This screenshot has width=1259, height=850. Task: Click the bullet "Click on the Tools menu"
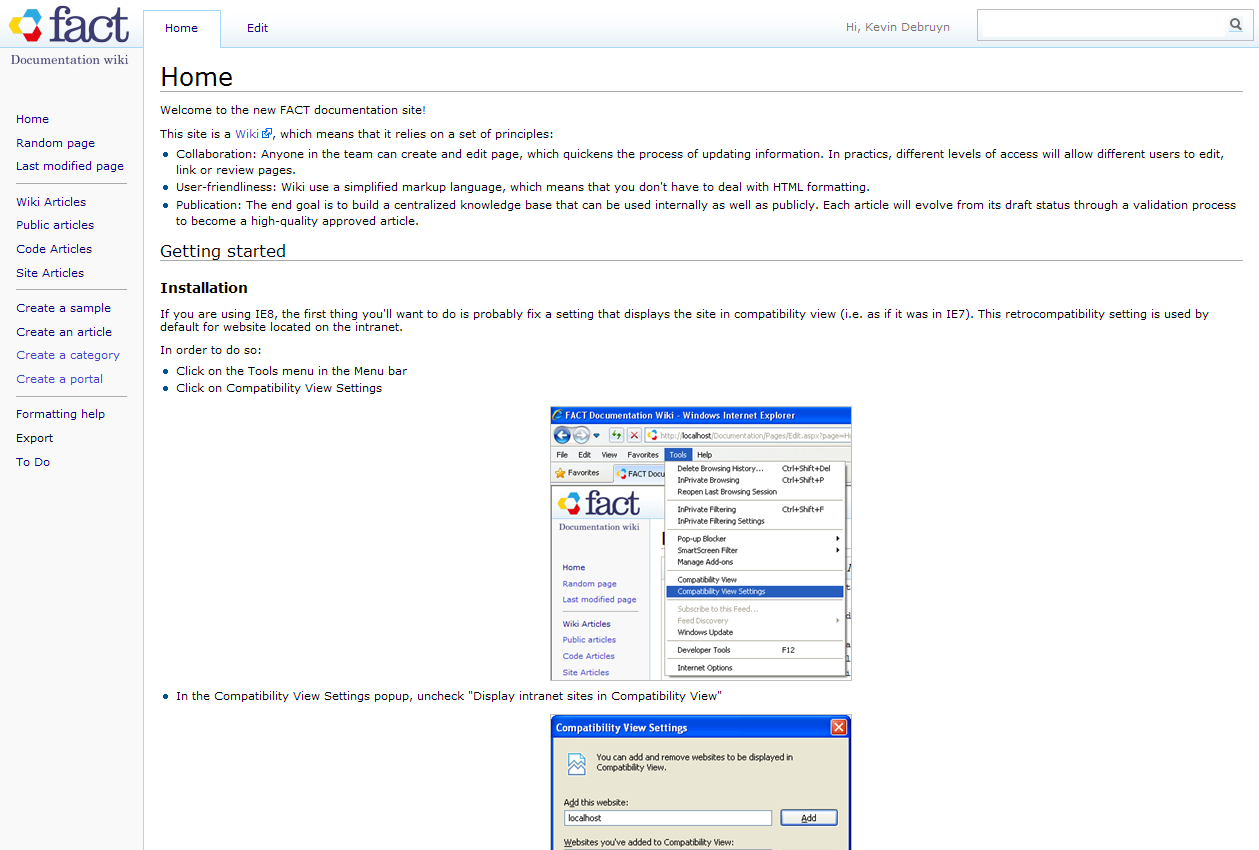click(x=292, y=371)
